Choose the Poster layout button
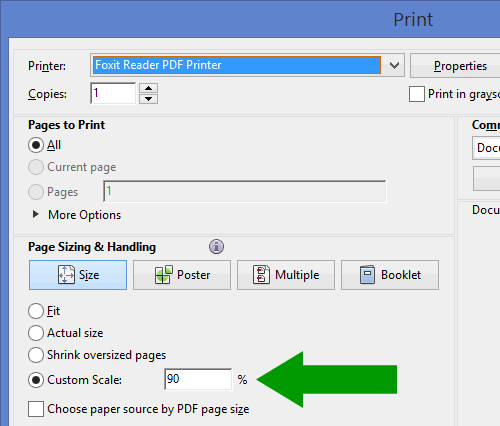500x426 pixels. coord(182,275)
